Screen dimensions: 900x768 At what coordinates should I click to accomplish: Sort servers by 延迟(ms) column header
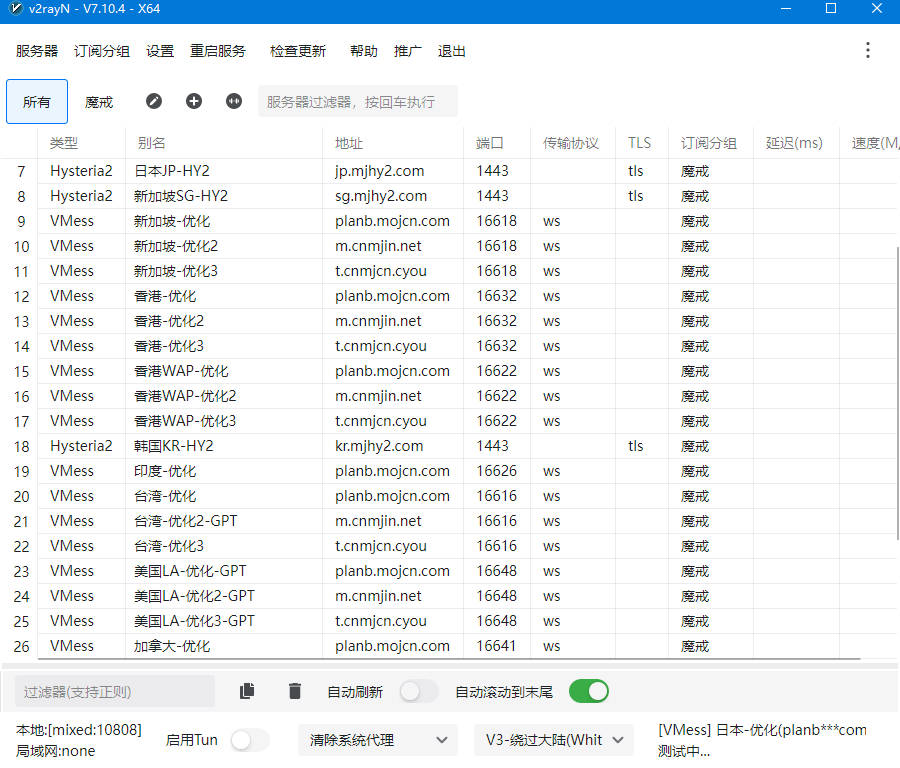[x=794, y=143]
